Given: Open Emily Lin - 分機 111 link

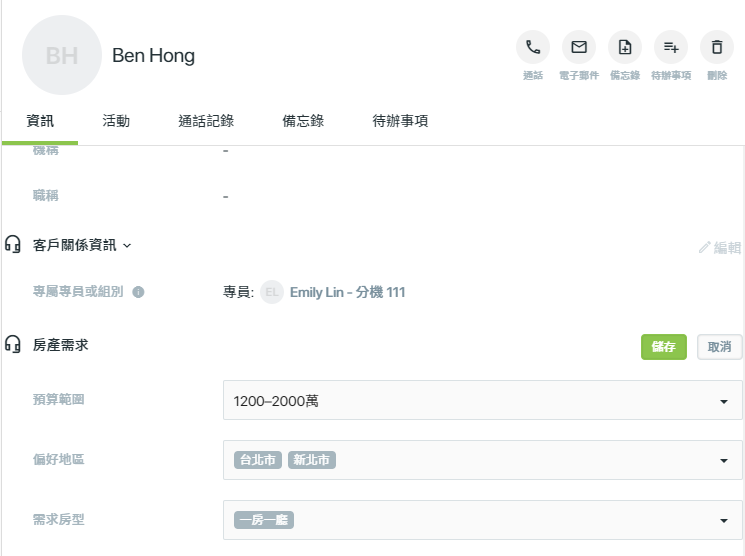Looking at the screenshot, I should pos(347,292).
